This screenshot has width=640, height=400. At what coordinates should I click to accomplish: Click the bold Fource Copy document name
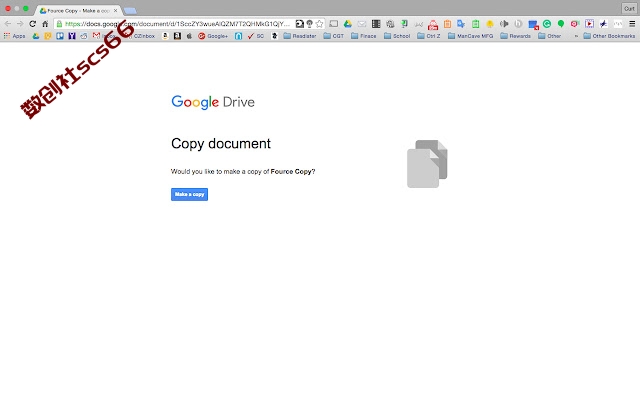(x=291, y=171)
